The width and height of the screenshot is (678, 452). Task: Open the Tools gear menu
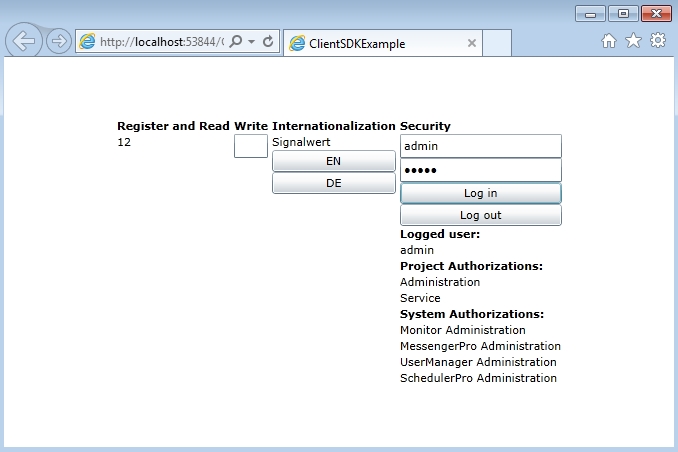[x=658, y=41]
